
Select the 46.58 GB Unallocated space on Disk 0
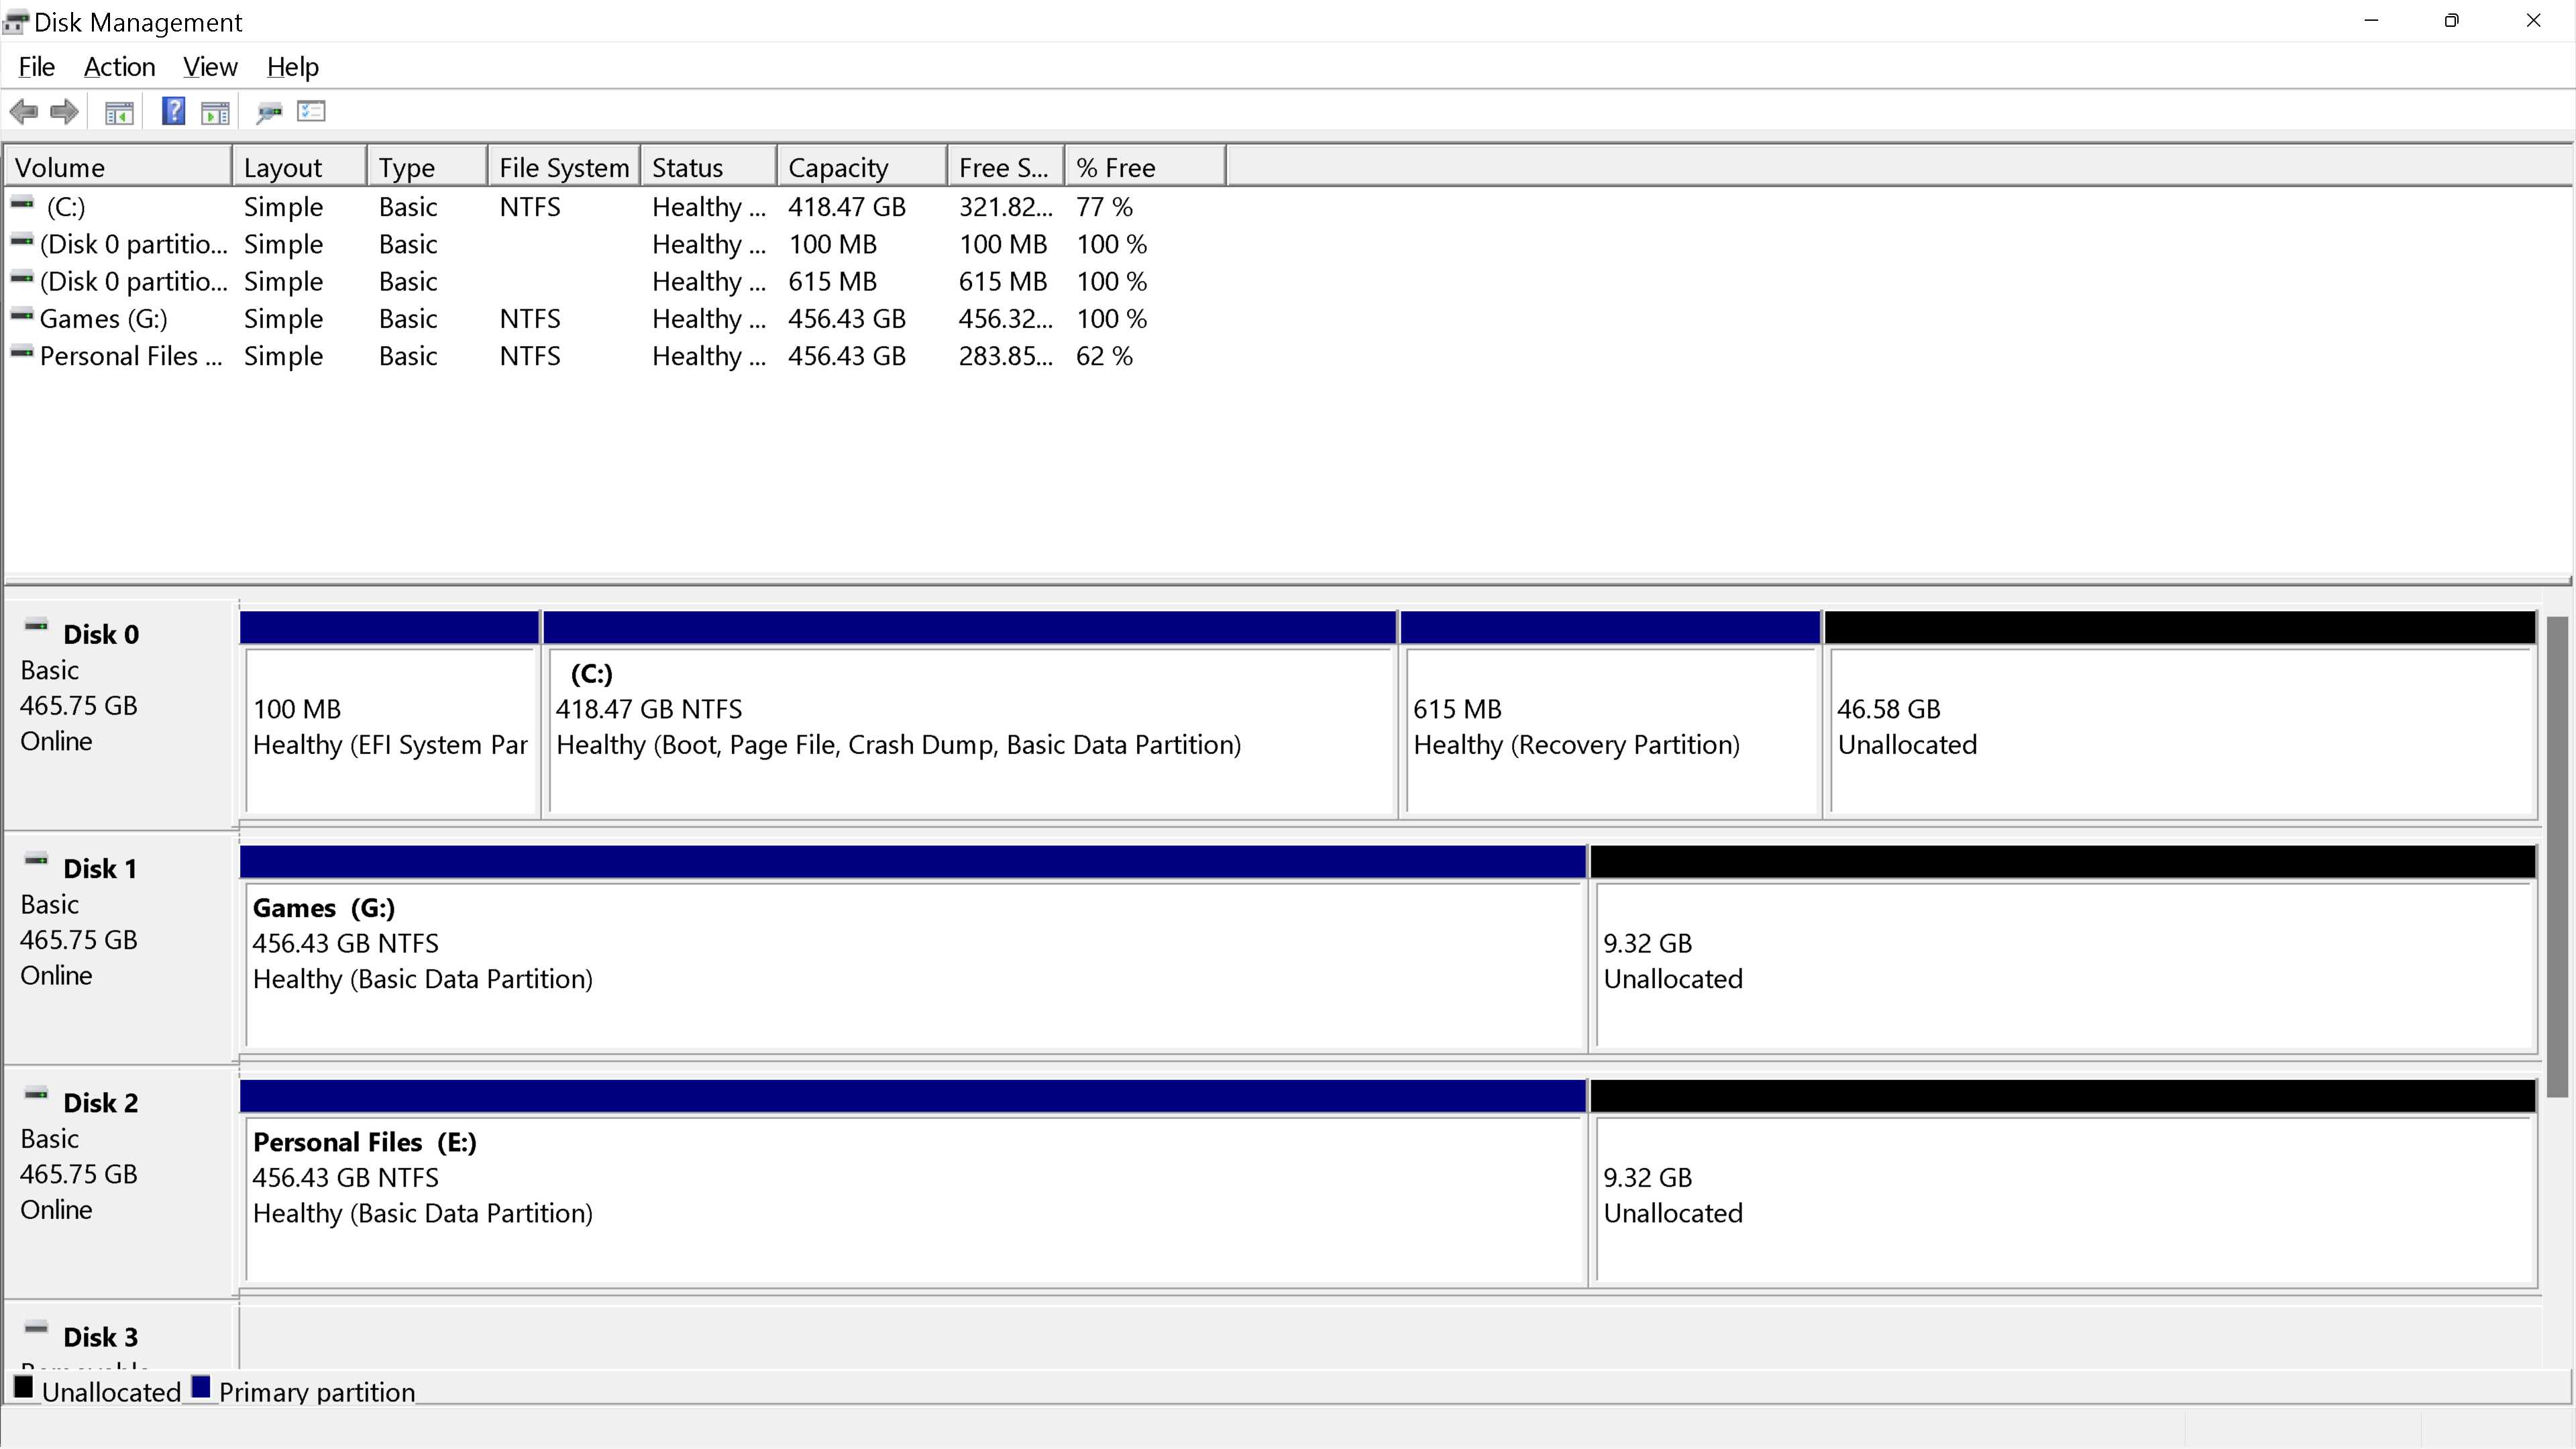tap(2180, 715)
